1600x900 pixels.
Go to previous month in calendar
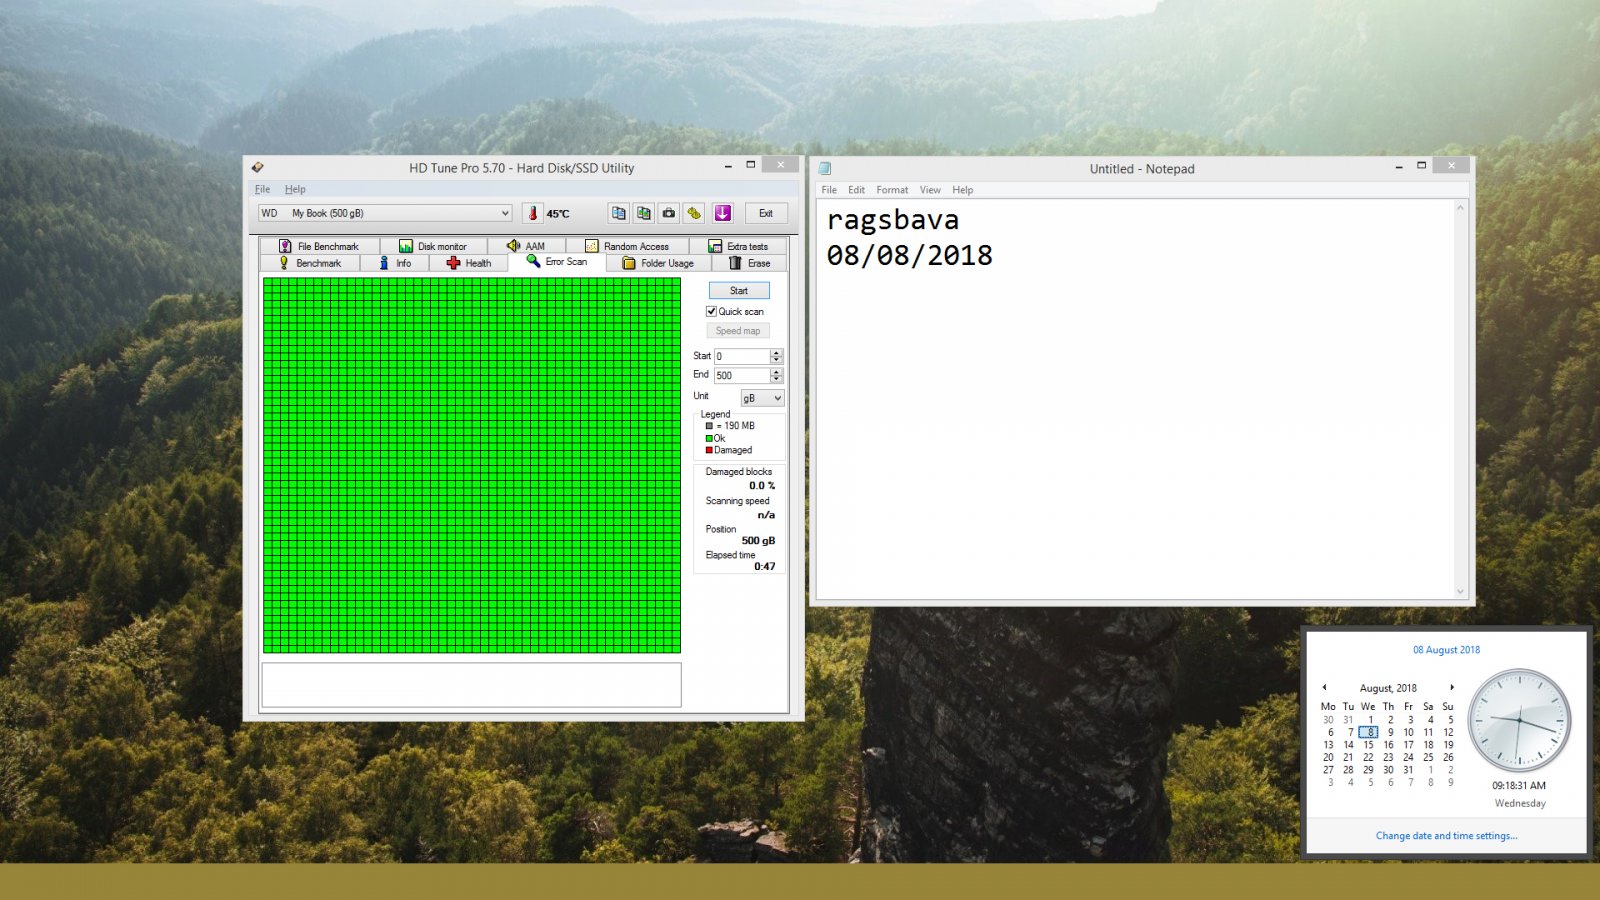click(1324, 687)
